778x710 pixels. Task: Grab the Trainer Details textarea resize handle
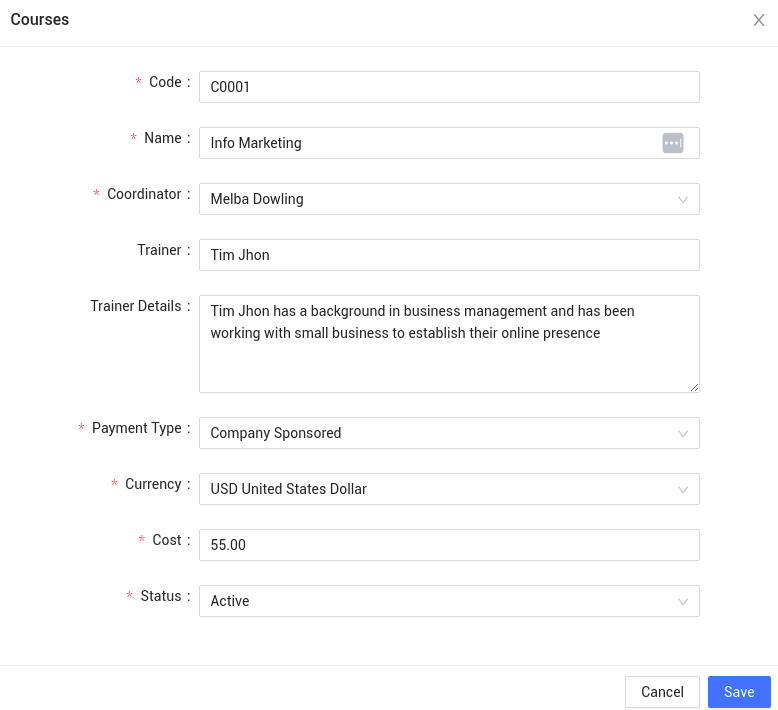click(x=695, y=387)
